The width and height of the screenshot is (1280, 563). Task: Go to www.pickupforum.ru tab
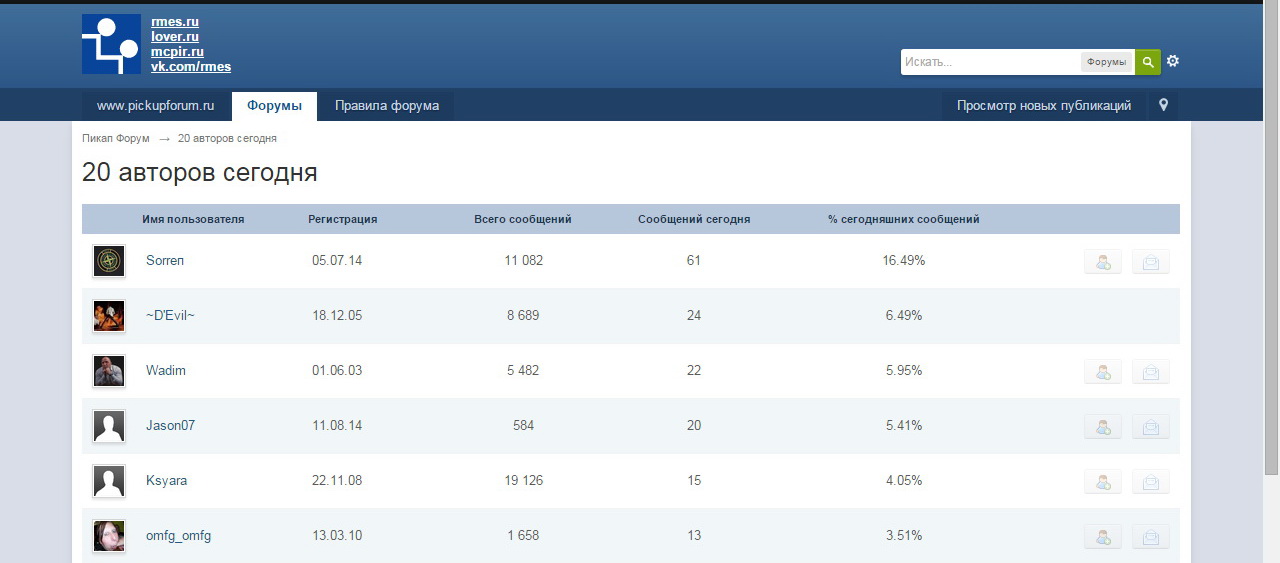click(x=156, y=106)
